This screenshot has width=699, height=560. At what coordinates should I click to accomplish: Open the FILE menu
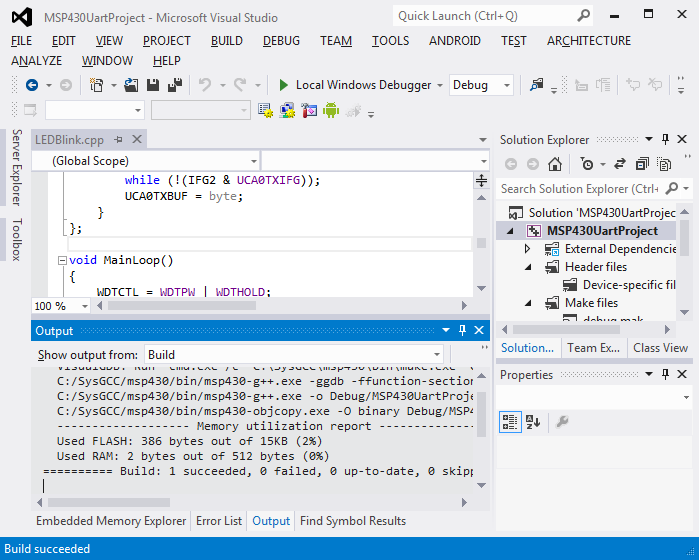21,41
